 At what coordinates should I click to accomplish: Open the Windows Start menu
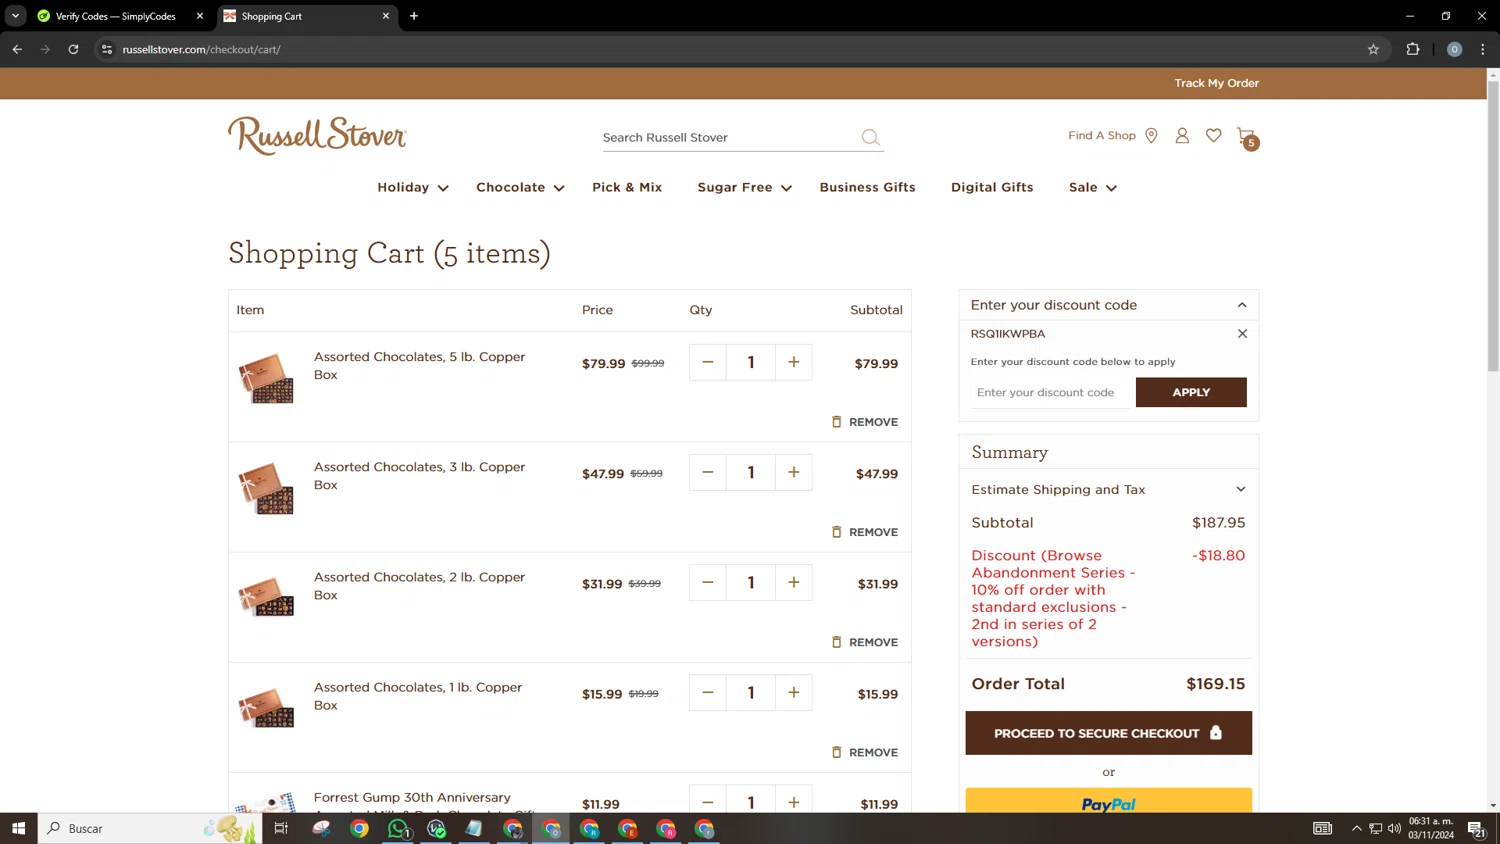tap(18, 828)
